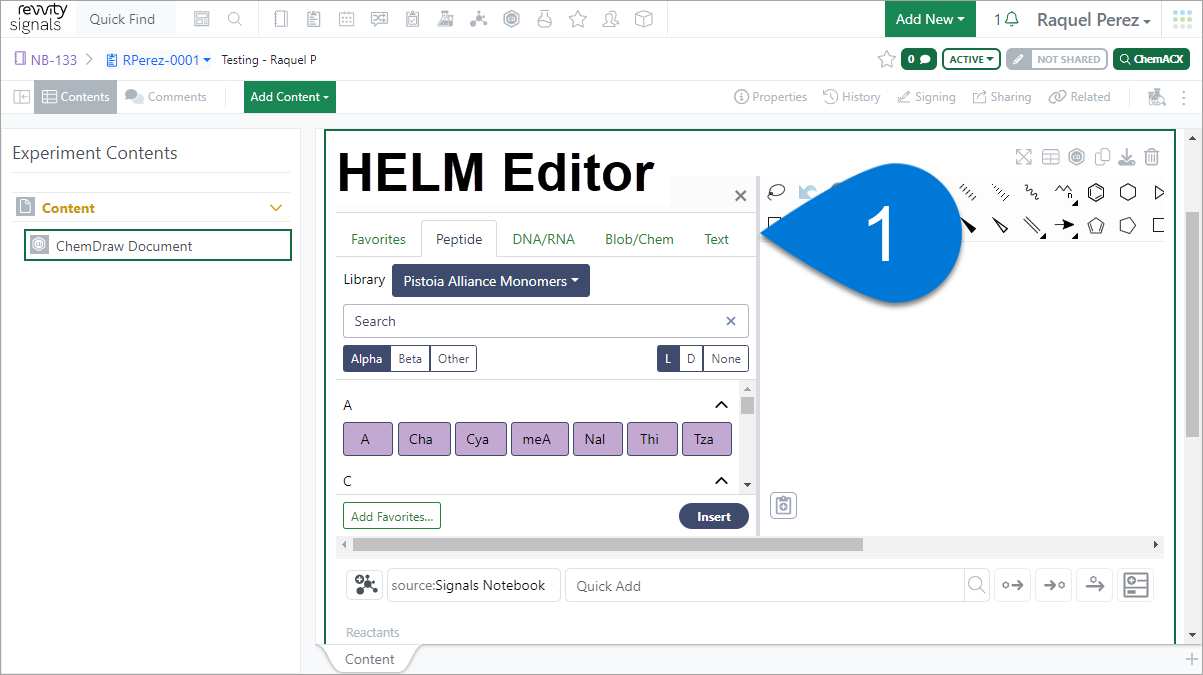
Task: Select the reaction arrow tool
Action: 1065,225
